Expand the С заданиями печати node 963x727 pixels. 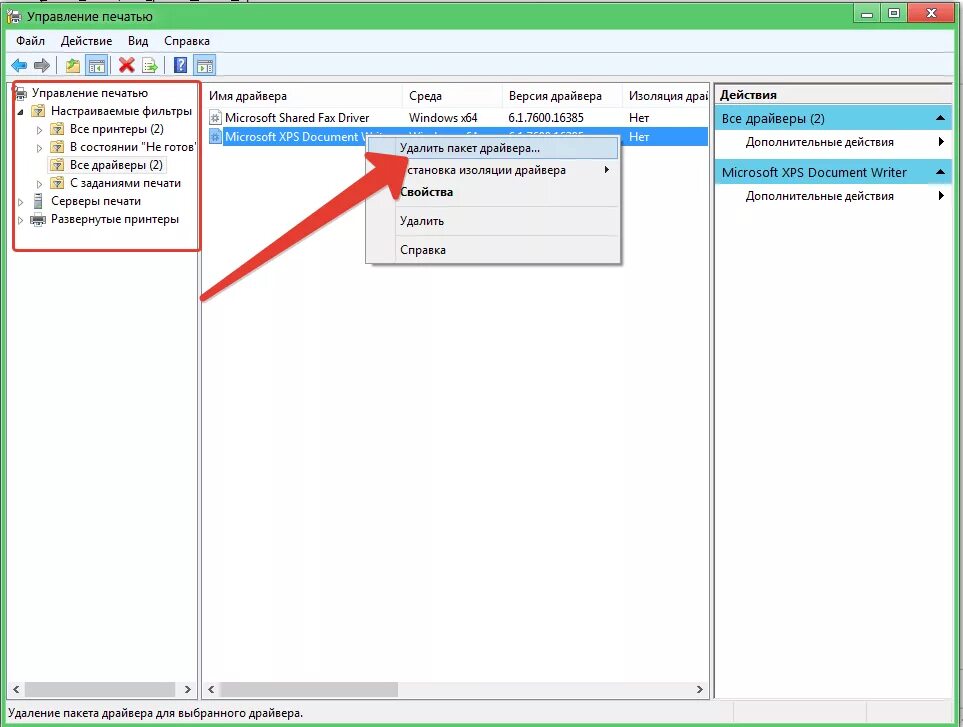39,184
